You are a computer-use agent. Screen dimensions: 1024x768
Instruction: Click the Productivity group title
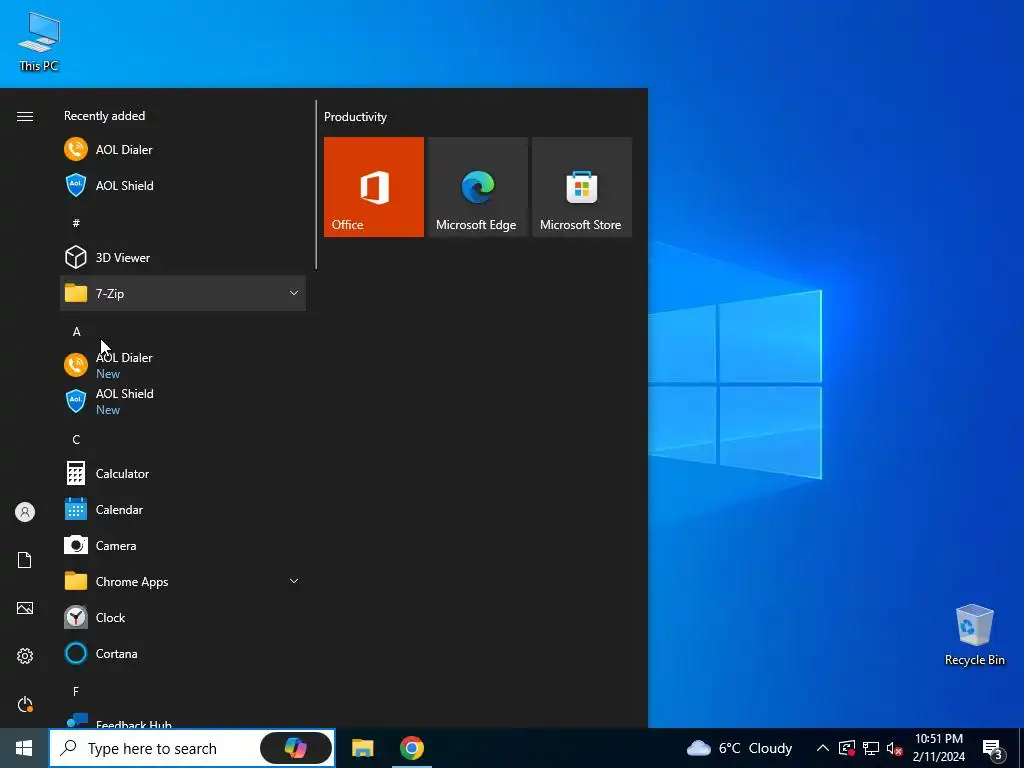point(355,117)
